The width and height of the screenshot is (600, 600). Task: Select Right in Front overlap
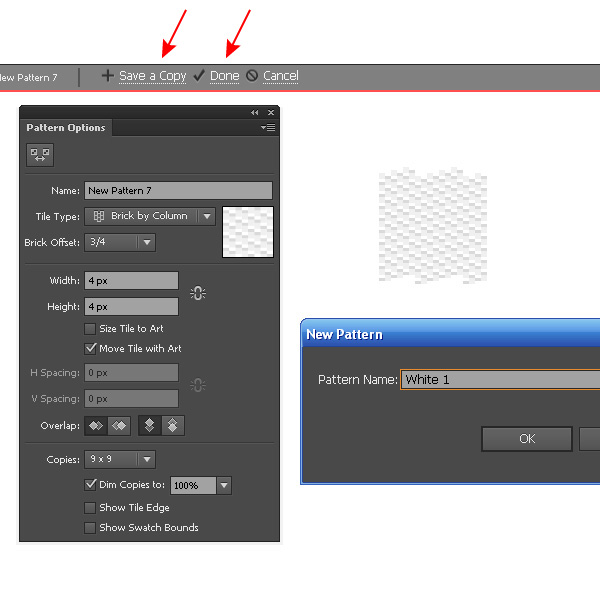[x=119, y=426]
